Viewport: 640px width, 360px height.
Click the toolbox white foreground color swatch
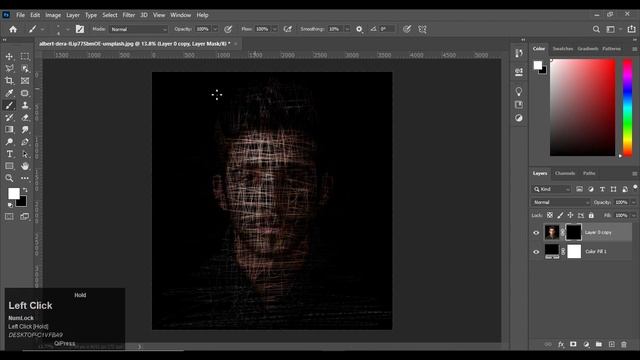[x=13, y=193]
